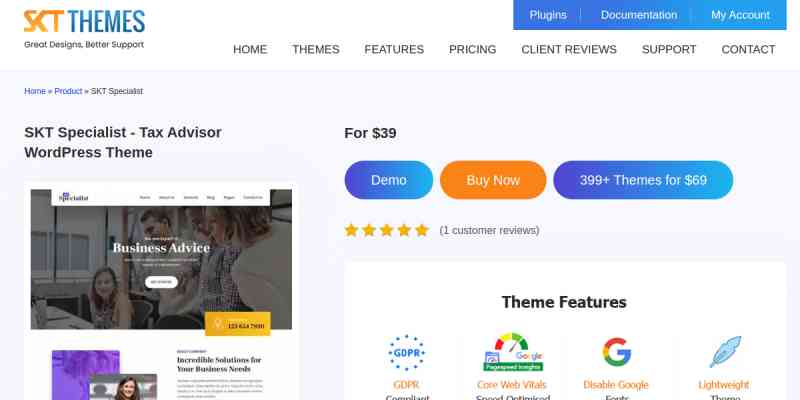Click the Lightweight feather icon

coord(725,352)
